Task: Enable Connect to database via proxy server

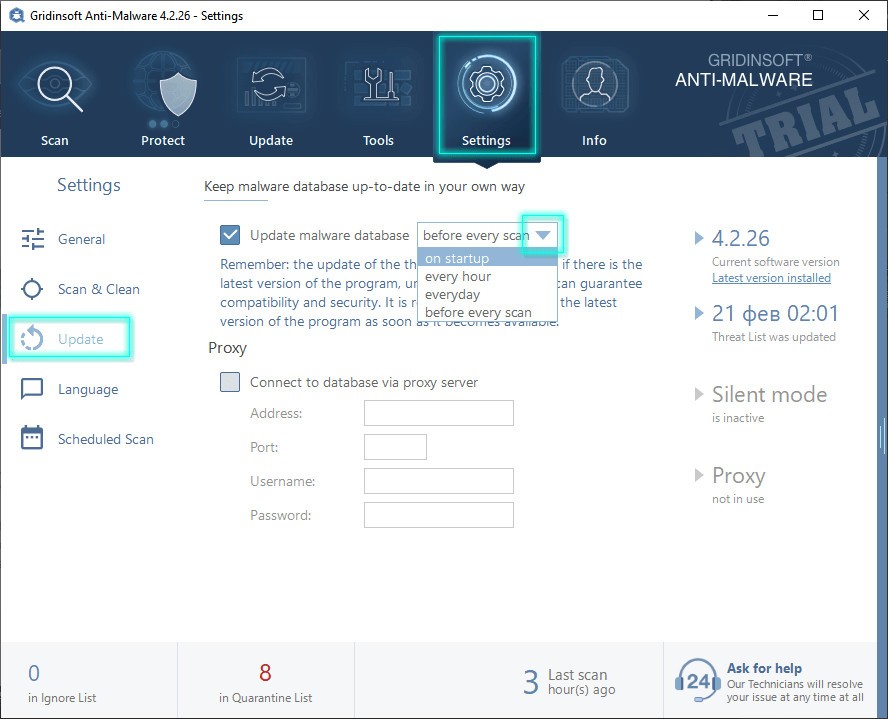Action: click(x=230, y=382)
